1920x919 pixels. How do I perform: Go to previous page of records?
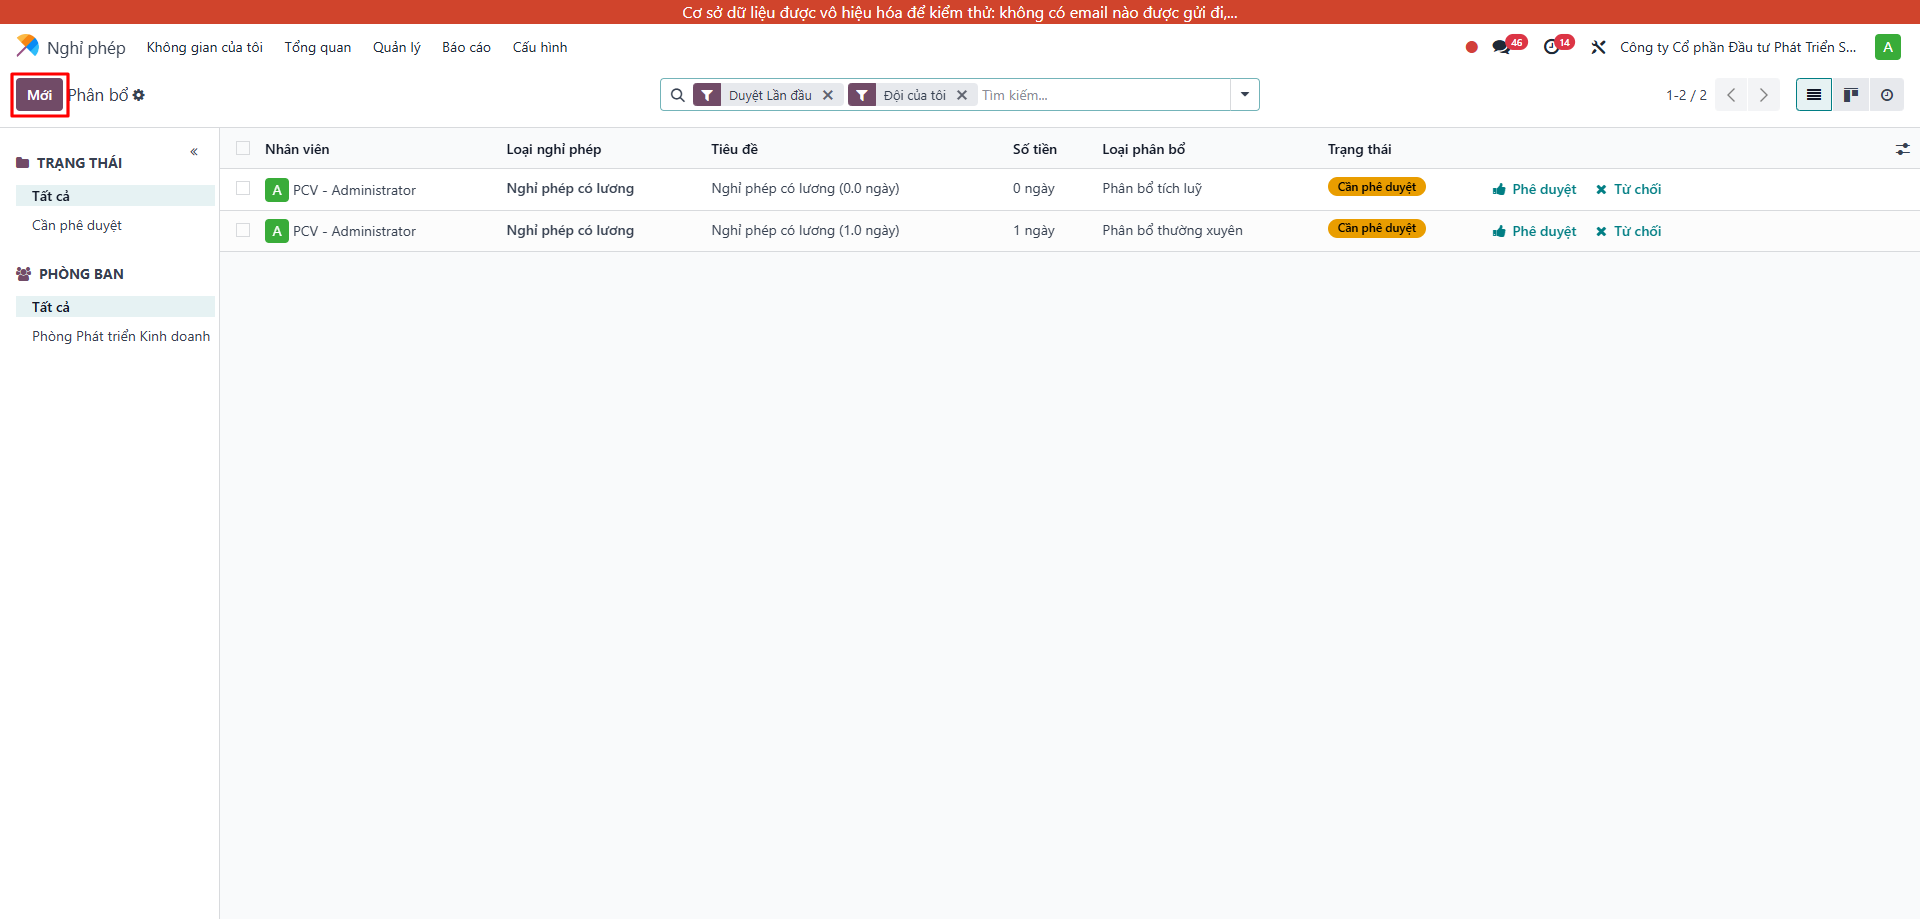[1731, 95]
